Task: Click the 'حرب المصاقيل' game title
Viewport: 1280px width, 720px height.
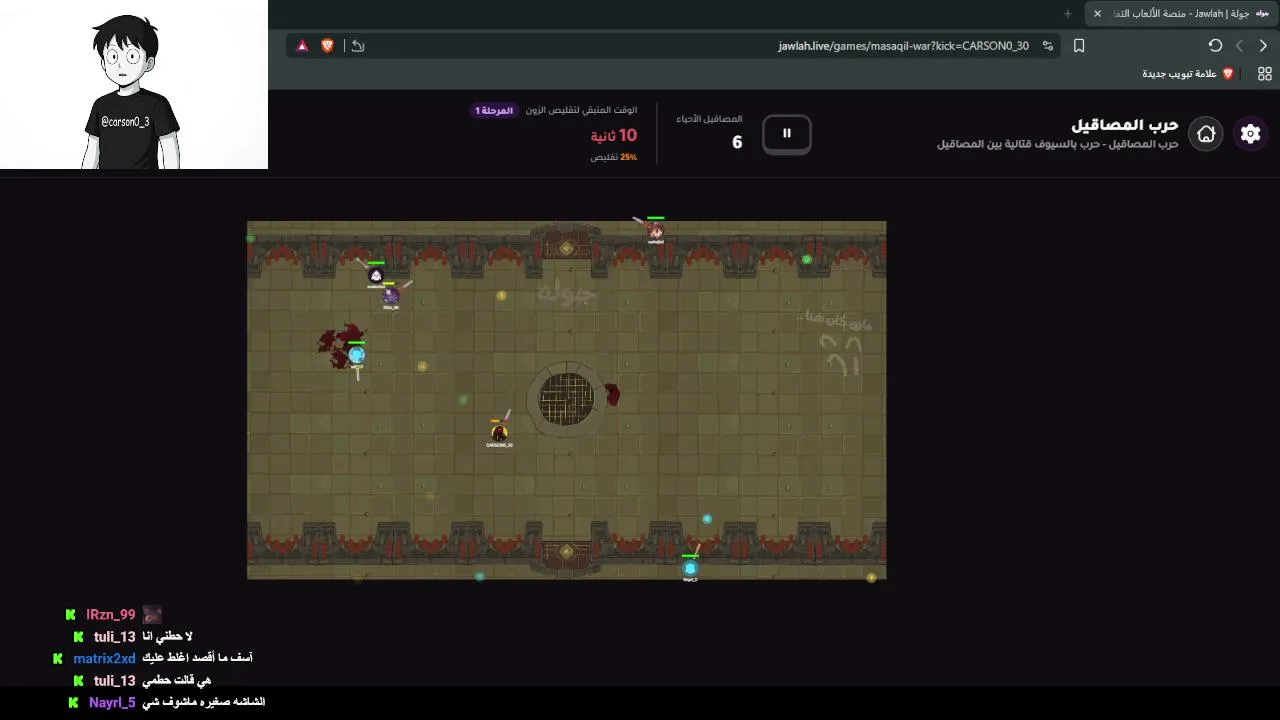Action: [1124, 125]
